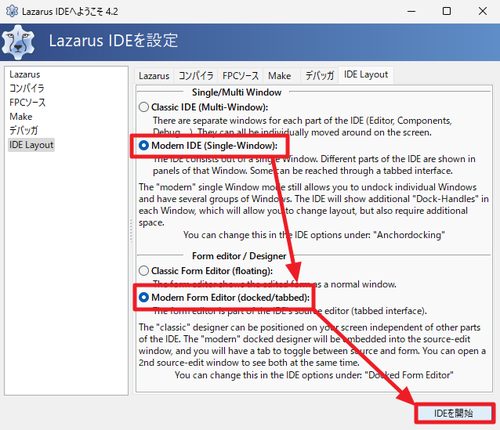Viewport: 500px width, 430px height.
Task: Open the コンパイラ tab
Action: click(196, 76)
